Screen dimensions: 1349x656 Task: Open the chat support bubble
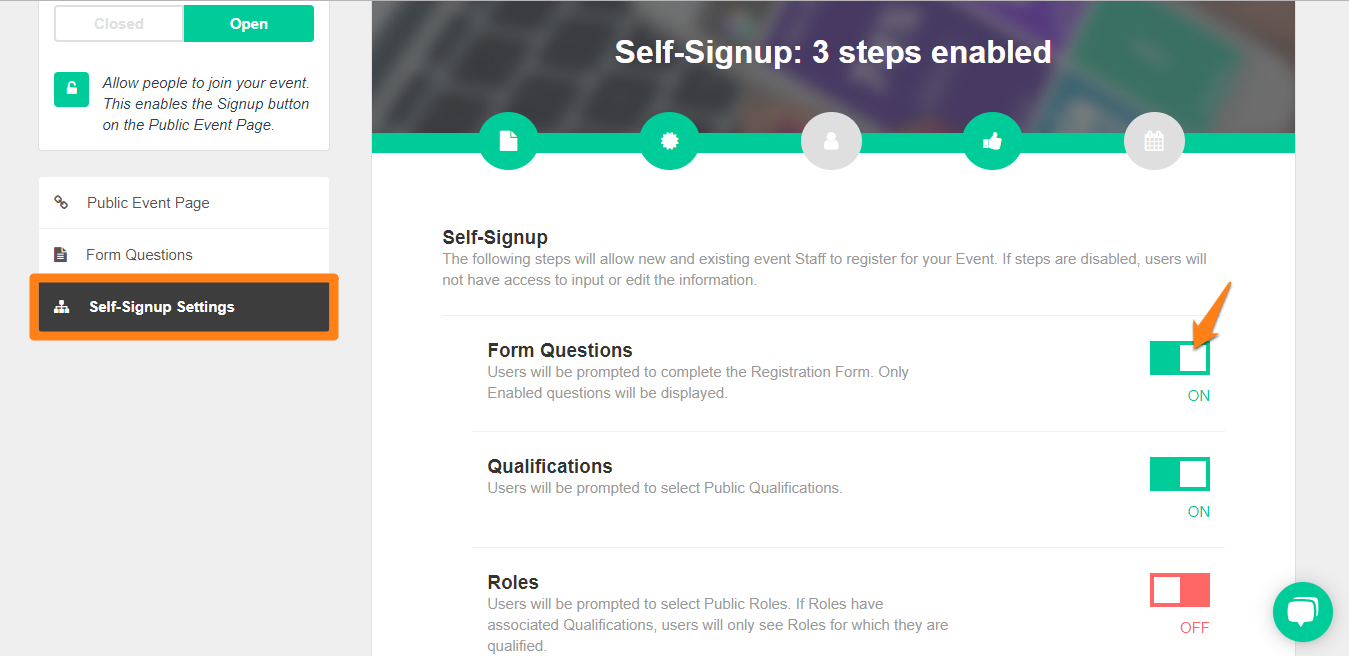[1303, 612]
